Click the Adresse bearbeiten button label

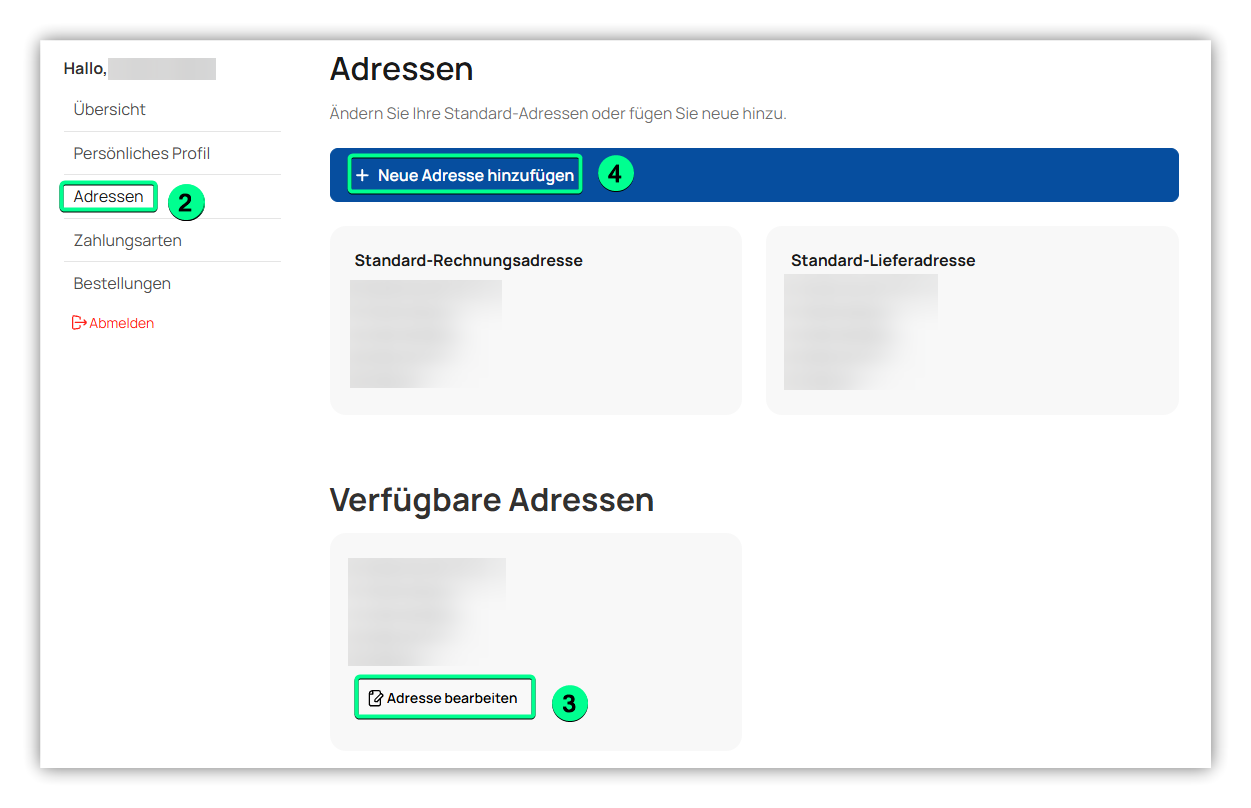[452, 698]
